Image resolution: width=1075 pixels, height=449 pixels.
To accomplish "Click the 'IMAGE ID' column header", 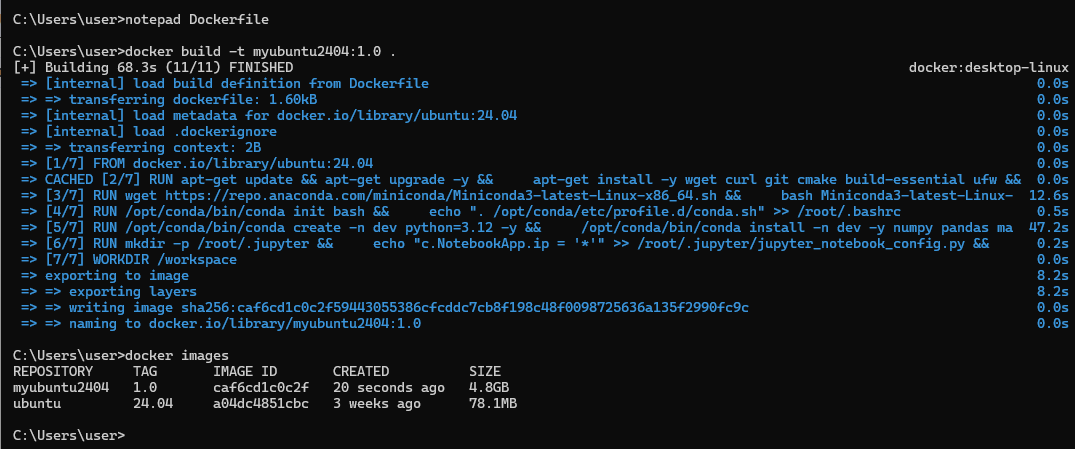I will coord(245,372).
